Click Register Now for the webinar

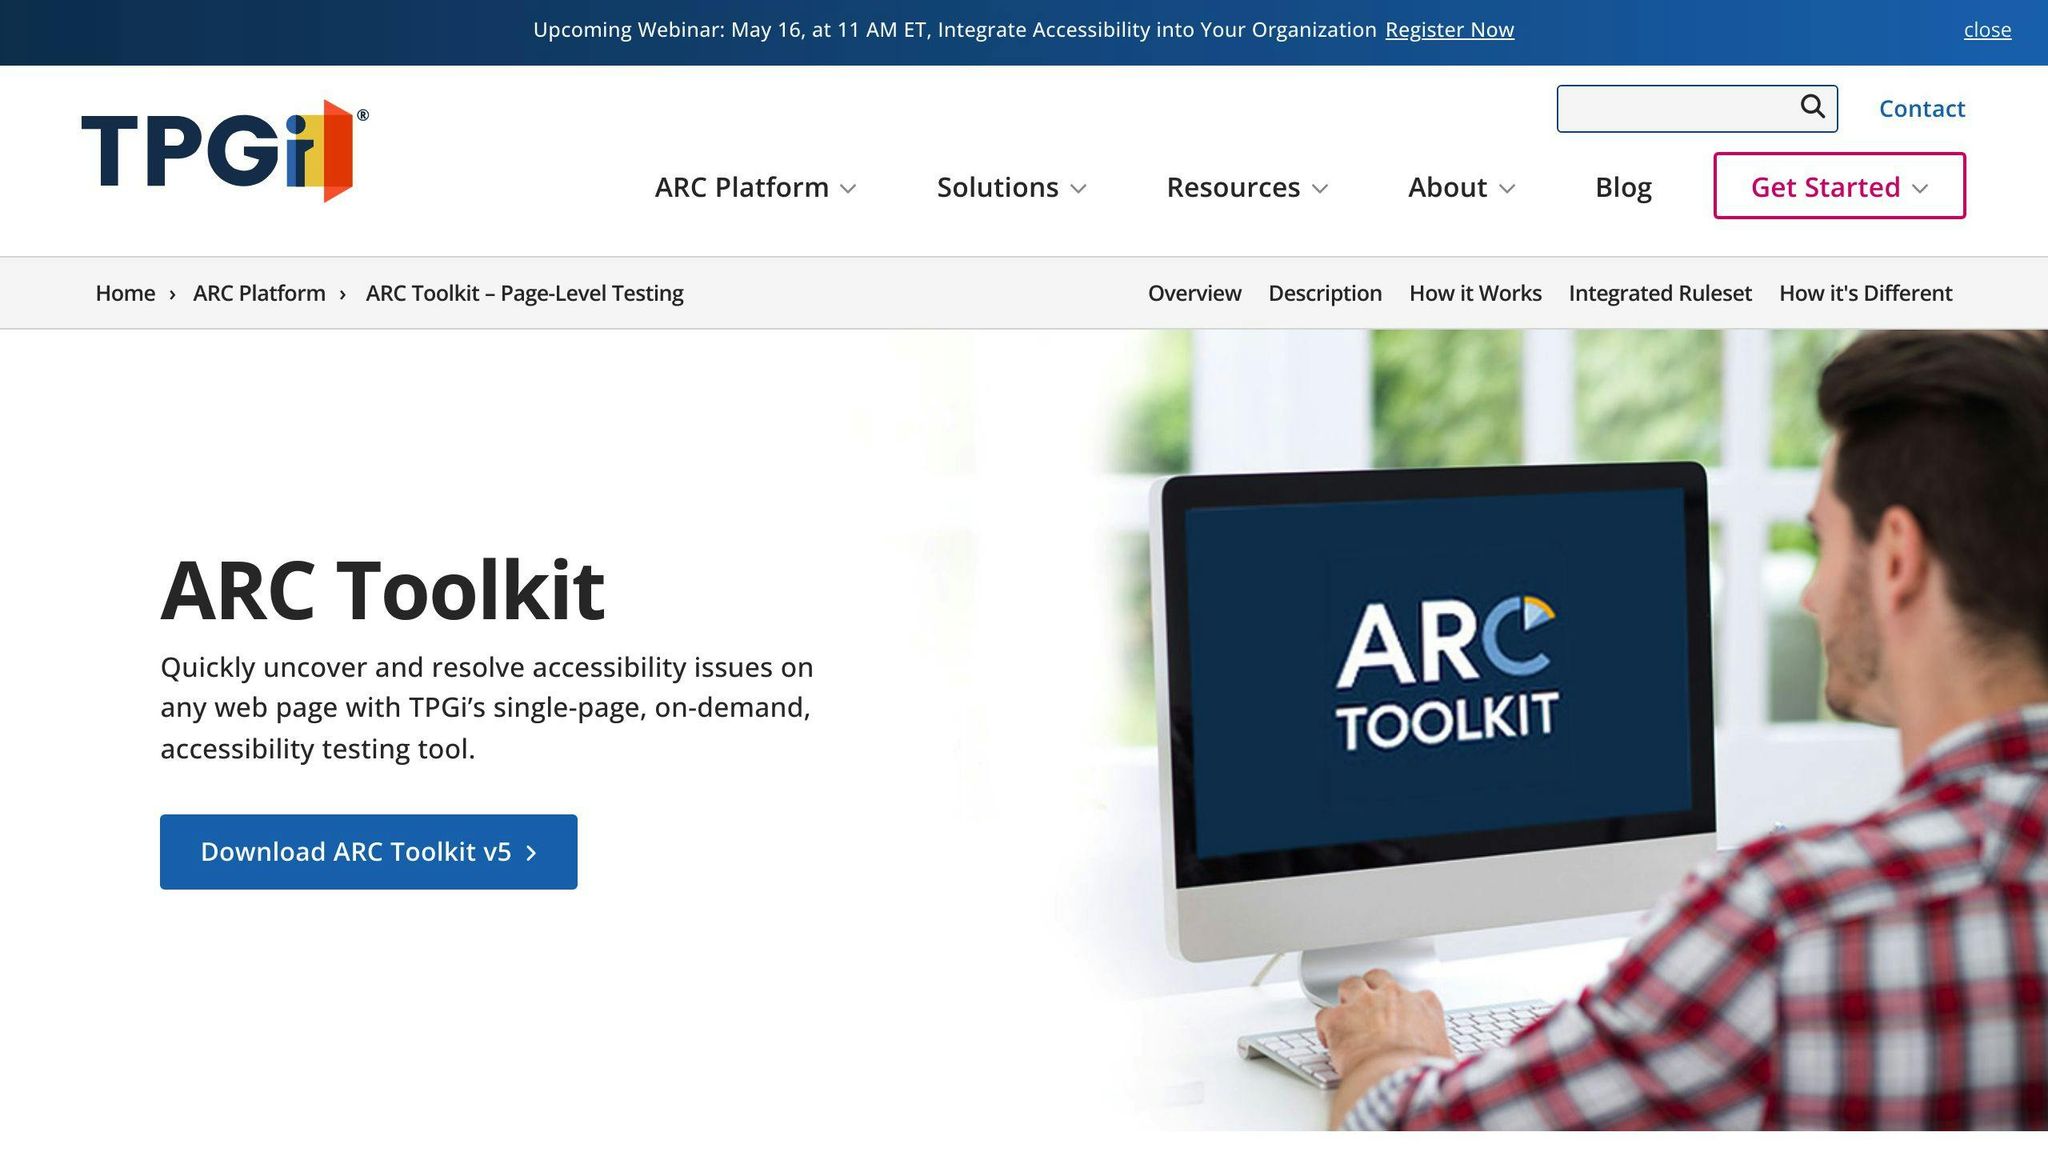[x=1449, y=30]
